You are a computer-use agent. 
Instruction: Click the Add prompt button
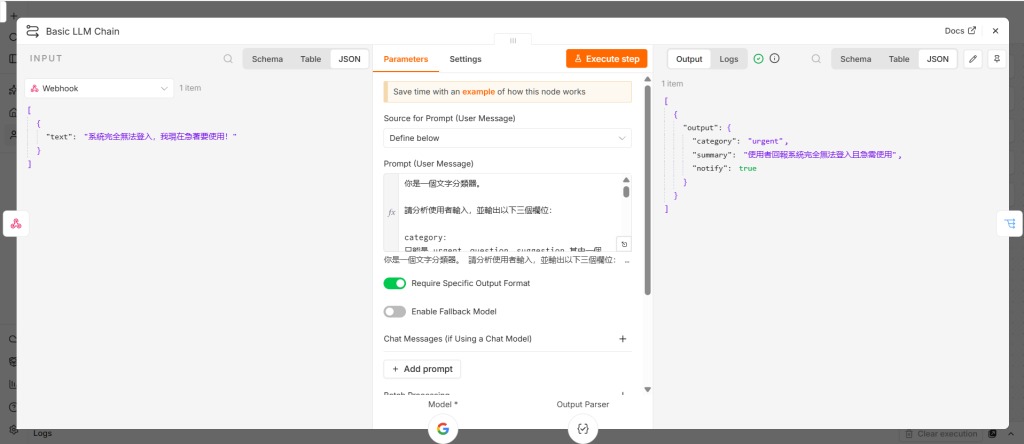(423, 369)
